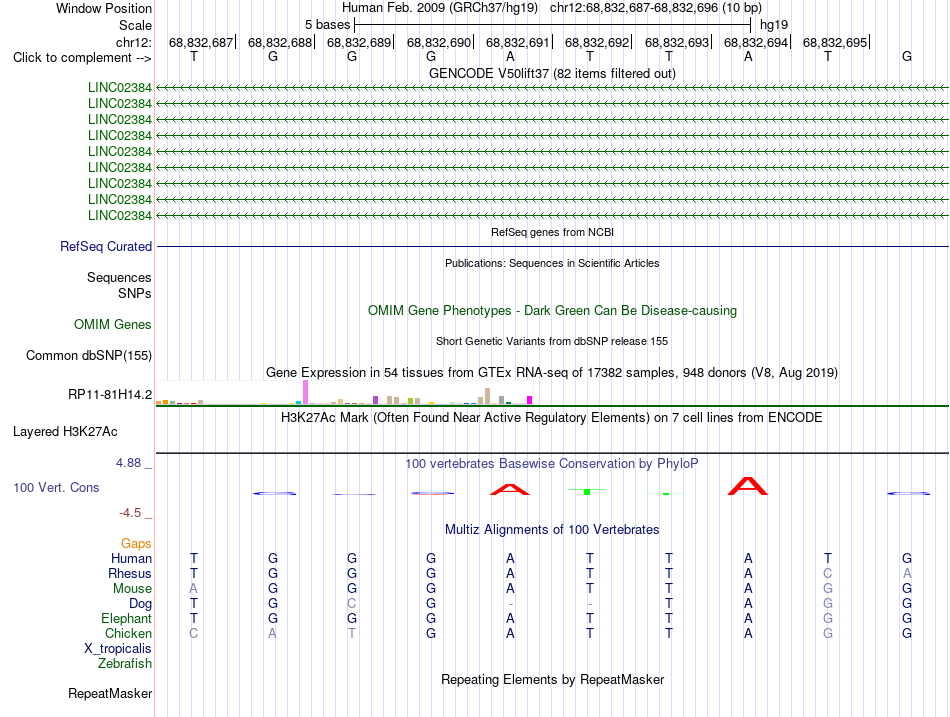950x717 pixels.
Task: Open OMIM Gene Phenotypes track title
Action: 552,310
